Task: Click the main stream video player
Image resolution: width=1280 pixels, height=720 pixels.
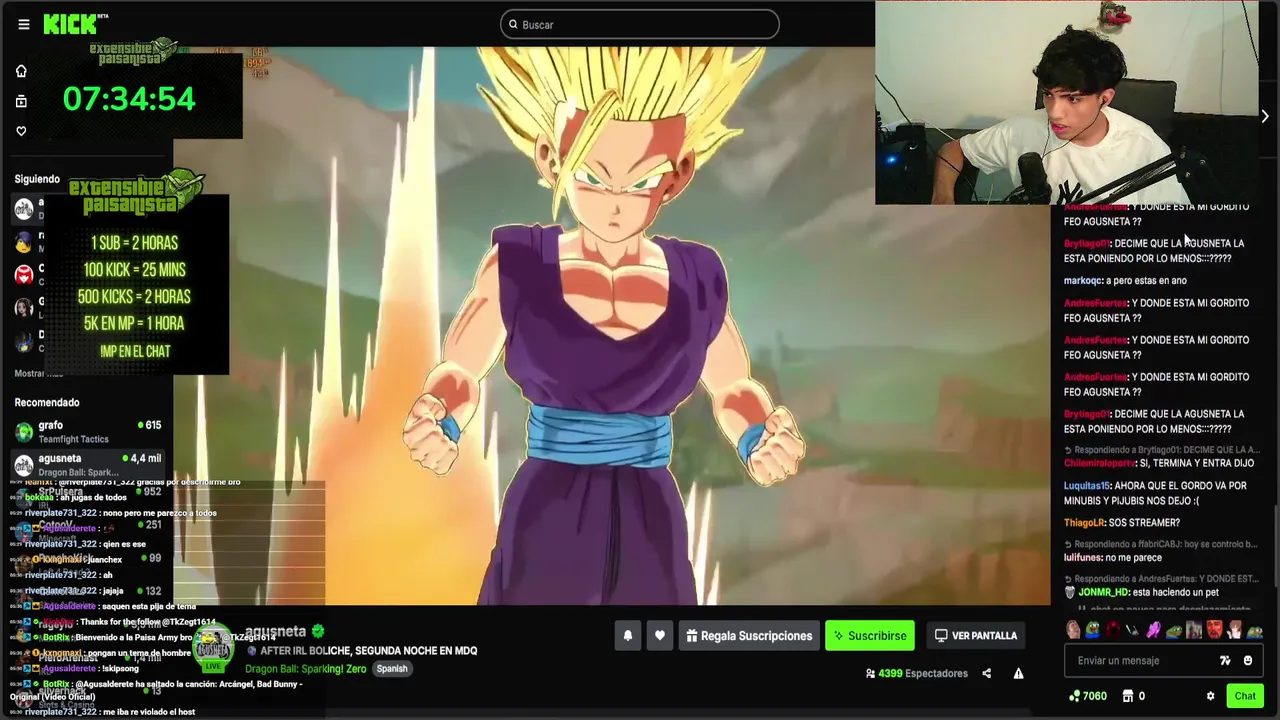Action: tap(612, 325)
